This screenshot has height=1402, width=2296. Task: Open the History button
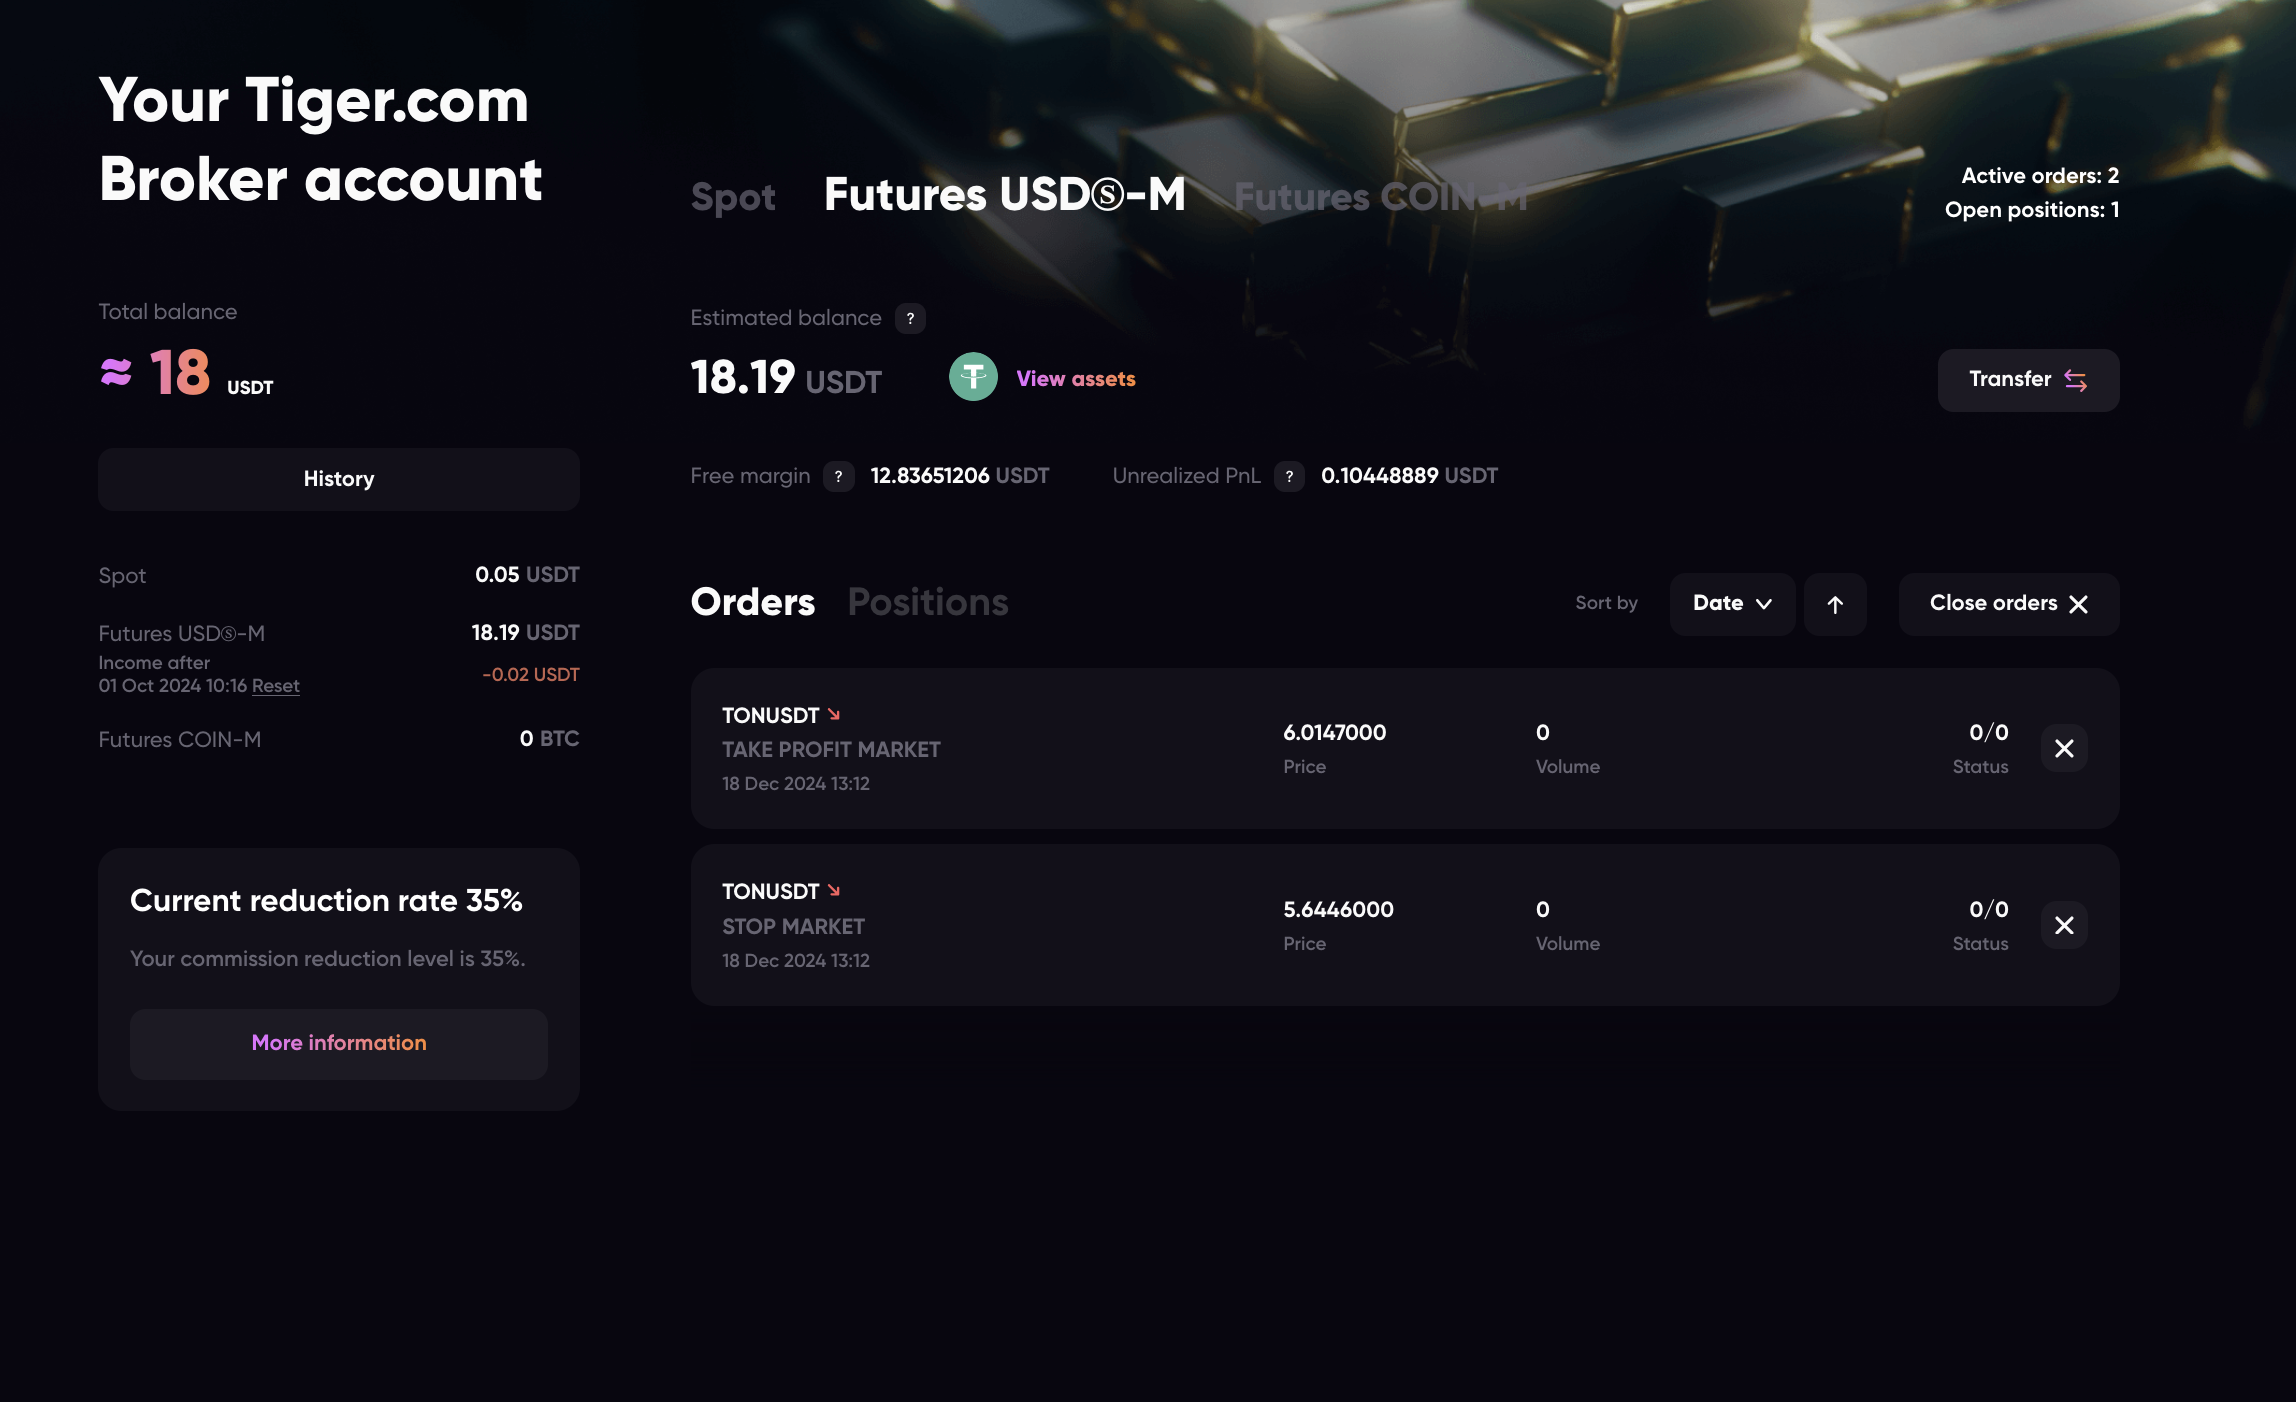pos(338,479)
